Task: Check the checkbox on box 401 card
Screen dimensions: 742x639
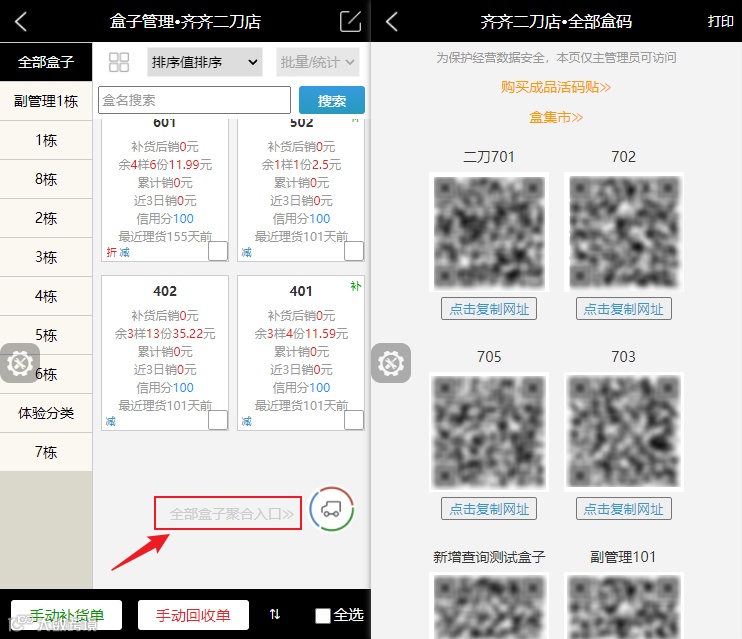Action: click(354, 420)
